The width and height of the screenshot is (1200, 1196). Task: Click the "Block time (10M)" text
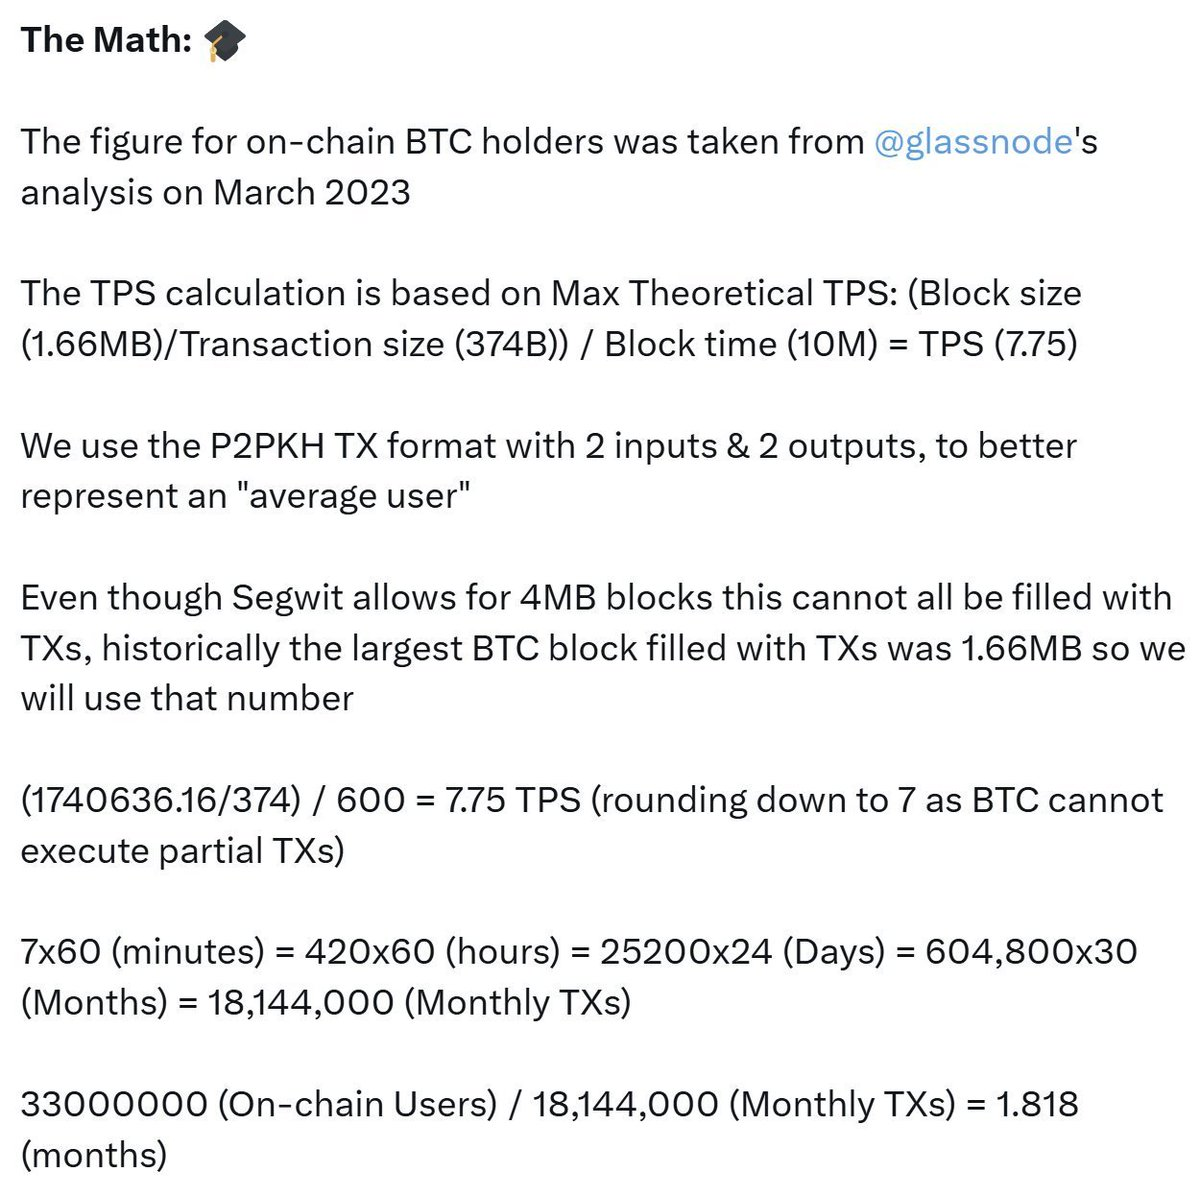click(x=738, y=344)
